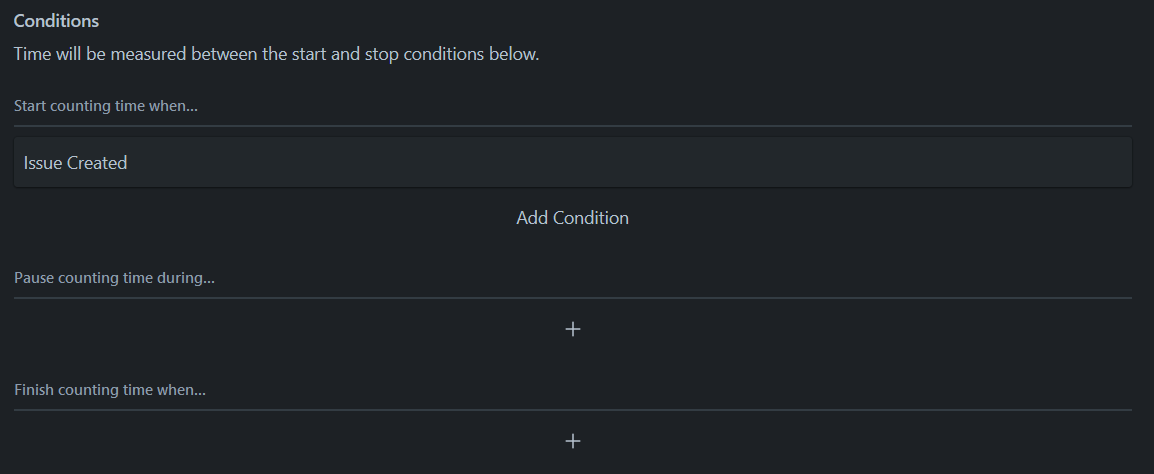This screenshot has width=1154, height=474.
Task: Select the Issue Created start condition
Action: tap(572, 163)
